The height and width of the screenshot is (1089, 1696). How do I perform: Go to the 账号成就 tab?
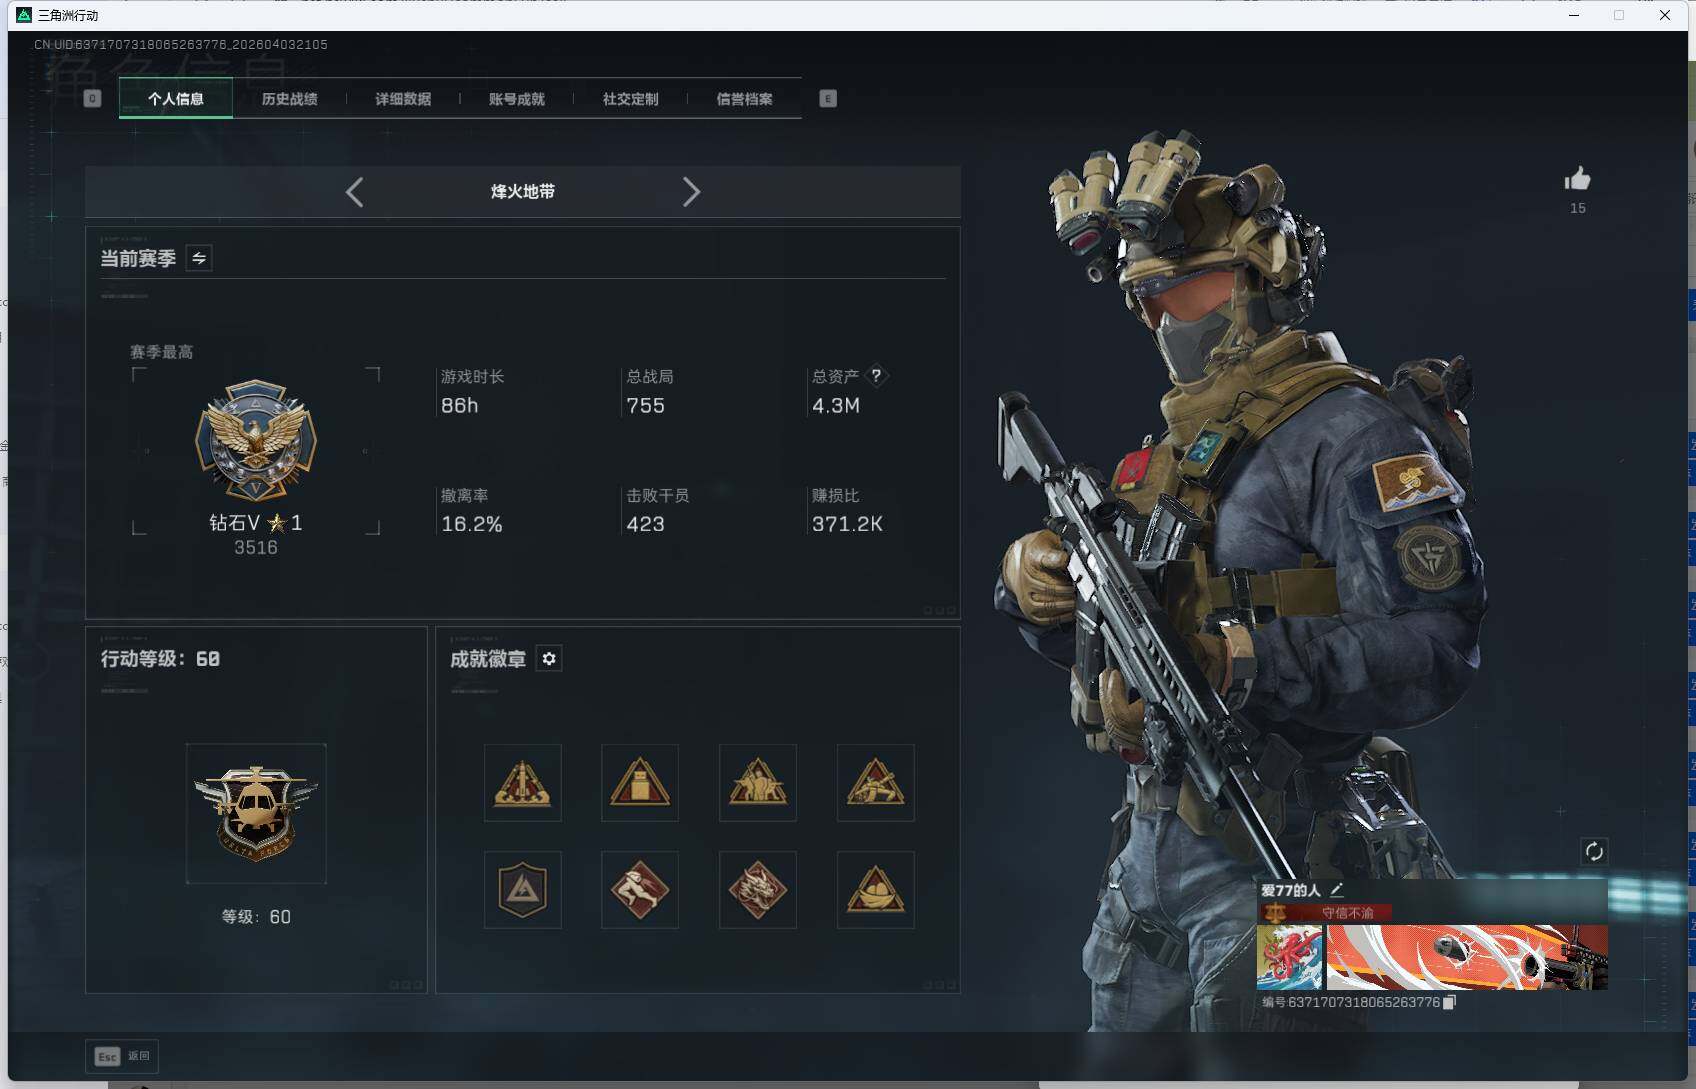click(517, 99)
